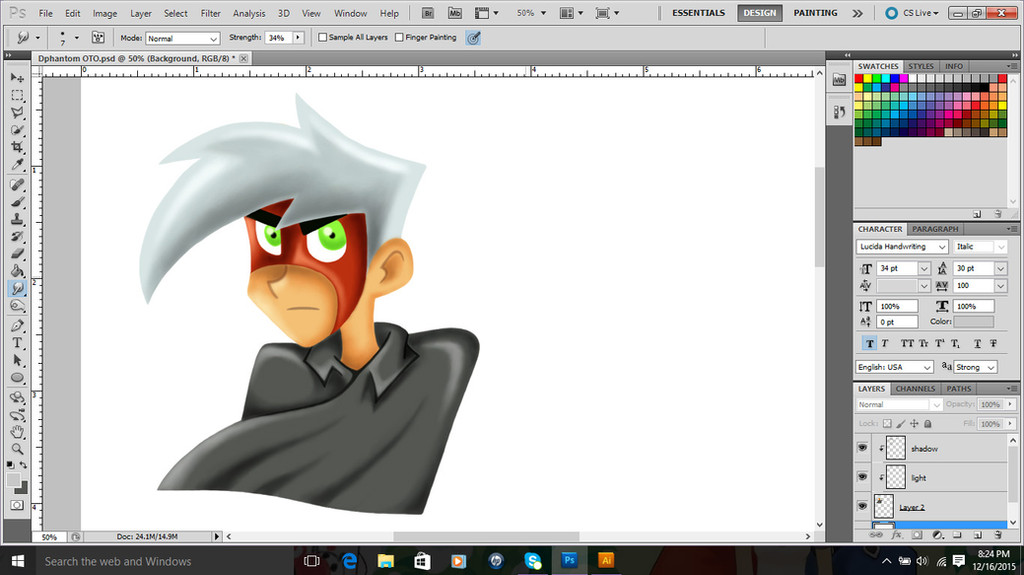Open the Filter menu
This screenshot has height=575, width=1024.
click(210, 13)
